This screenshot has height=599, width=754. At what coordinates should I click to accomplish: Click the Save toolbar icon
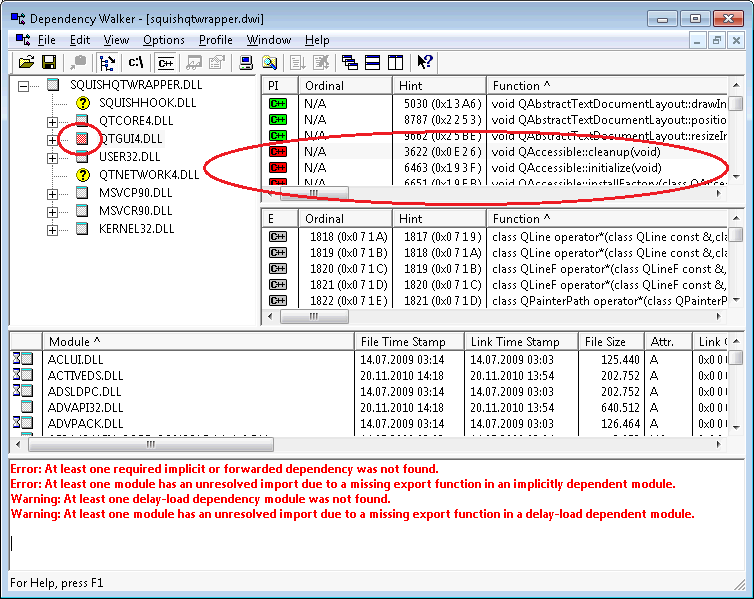[48, 63]
